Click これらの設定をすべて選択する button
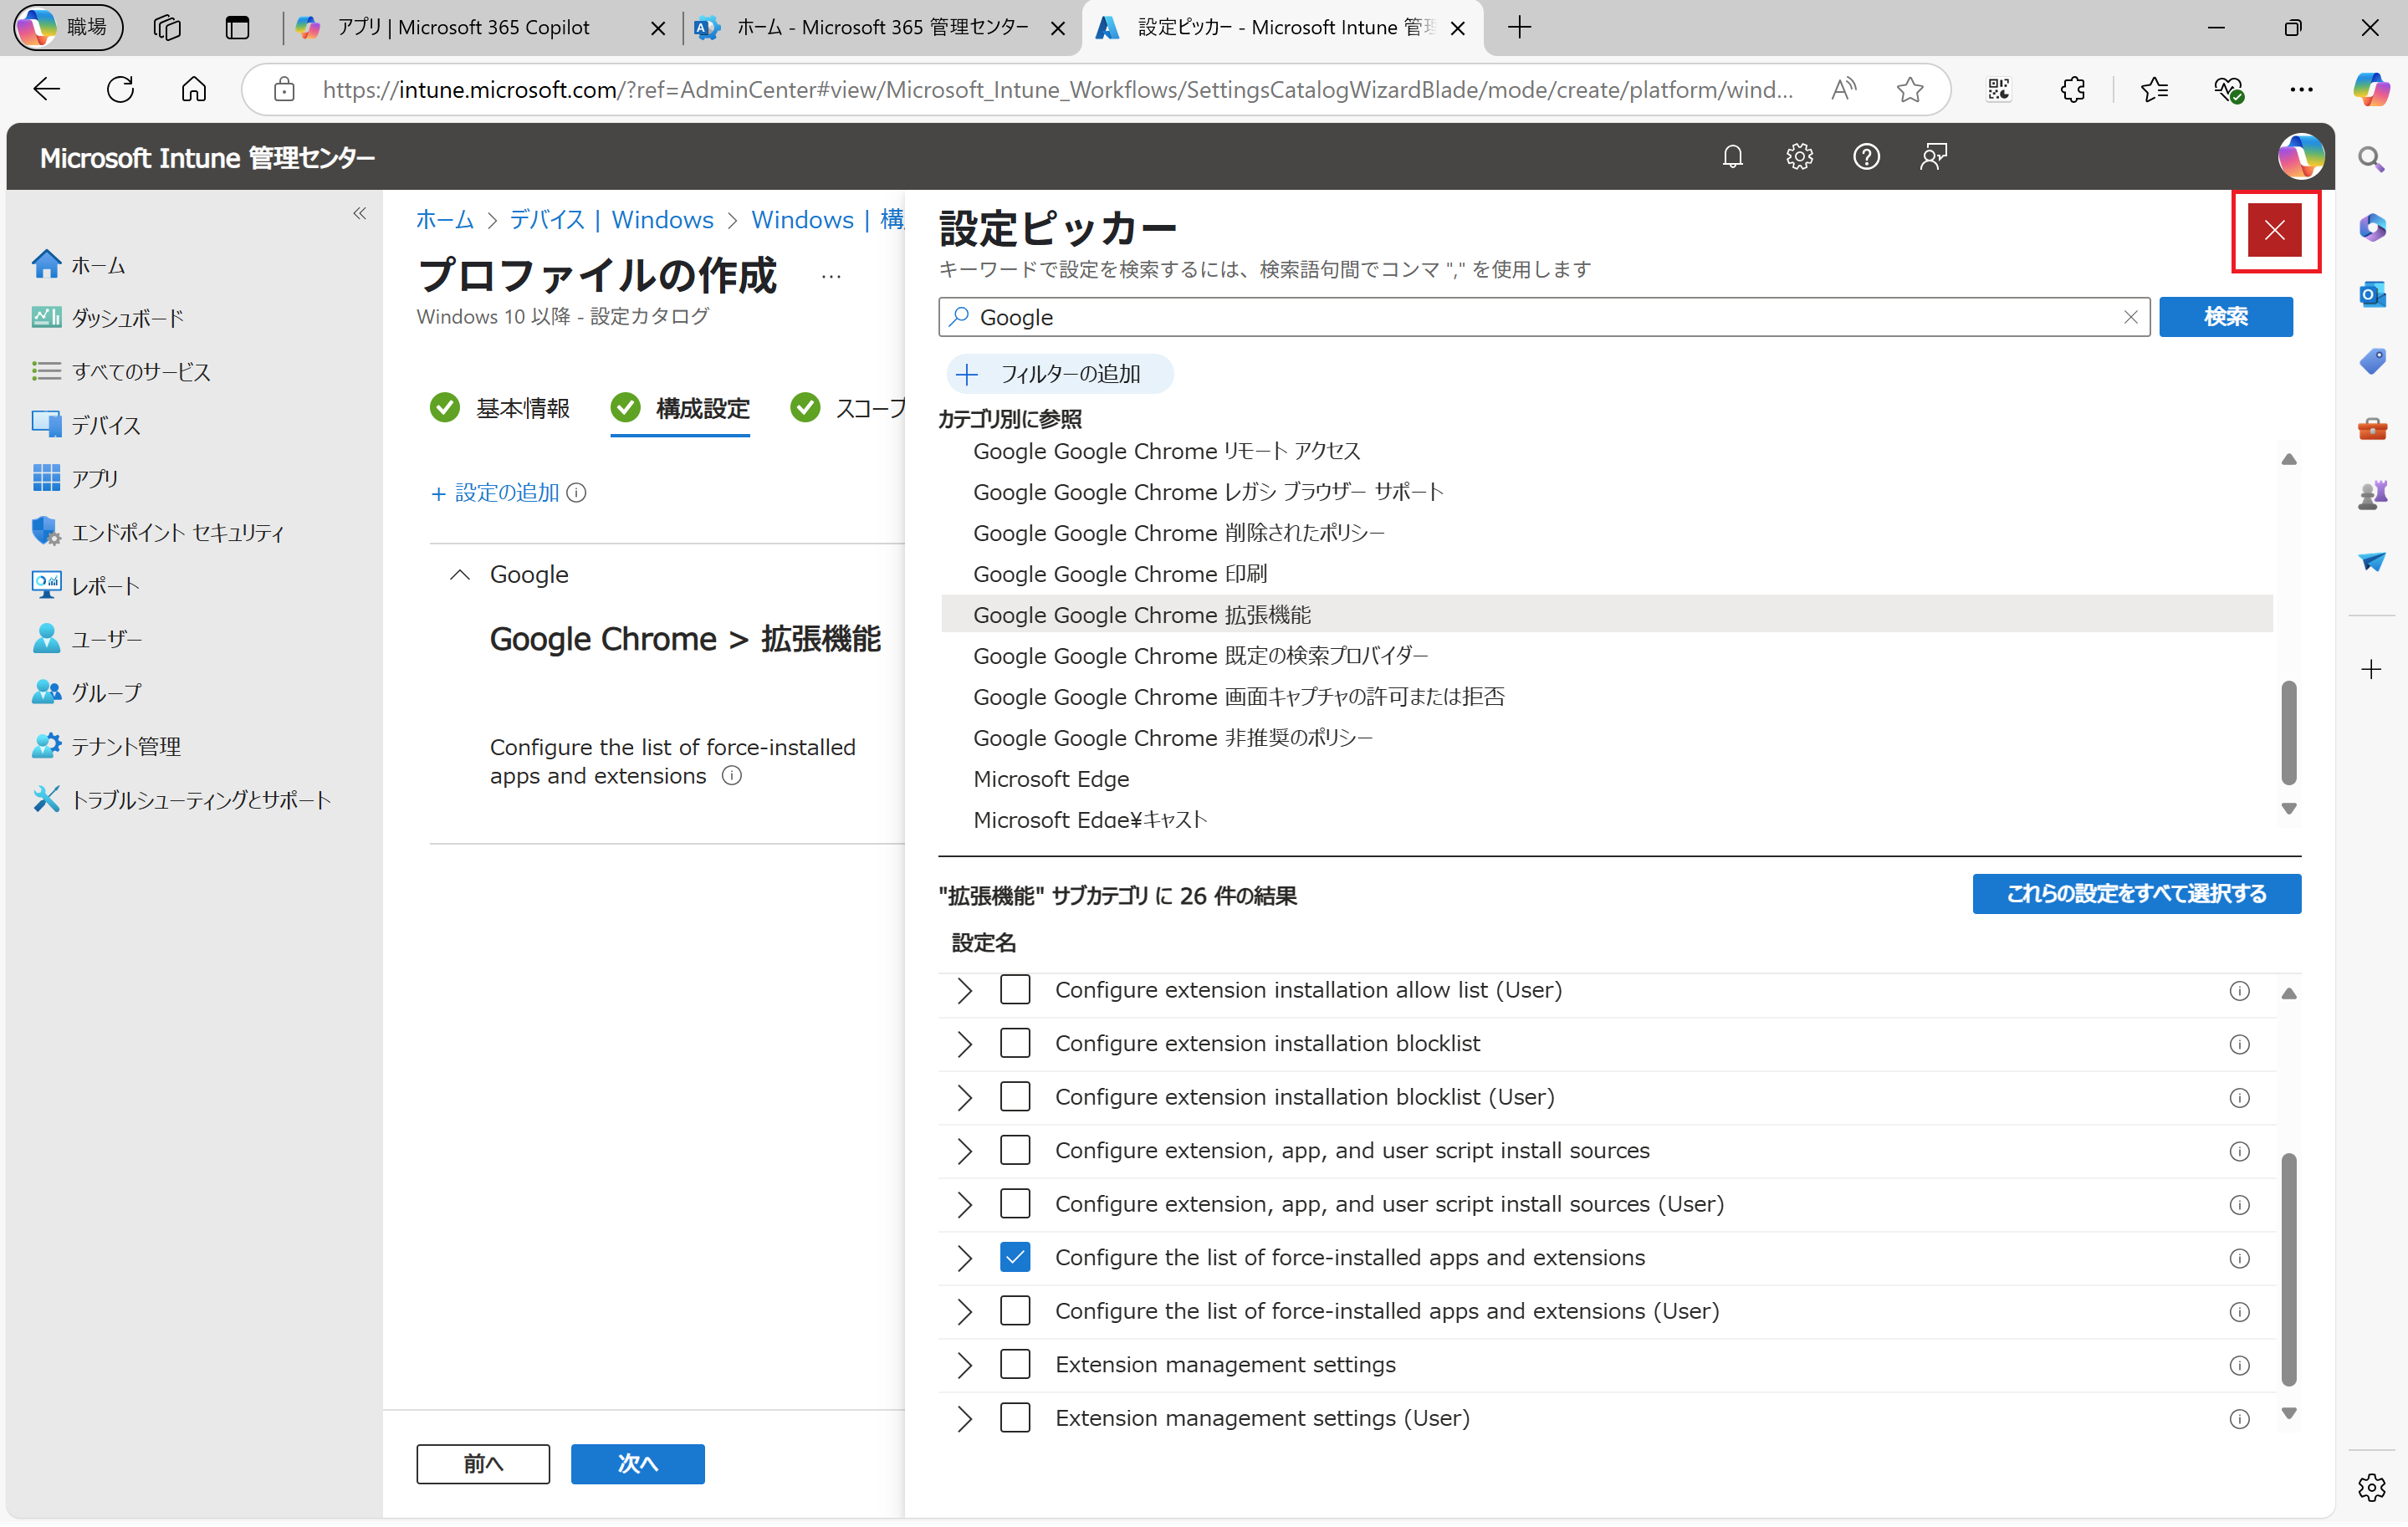 click(x=2136, y=893)
